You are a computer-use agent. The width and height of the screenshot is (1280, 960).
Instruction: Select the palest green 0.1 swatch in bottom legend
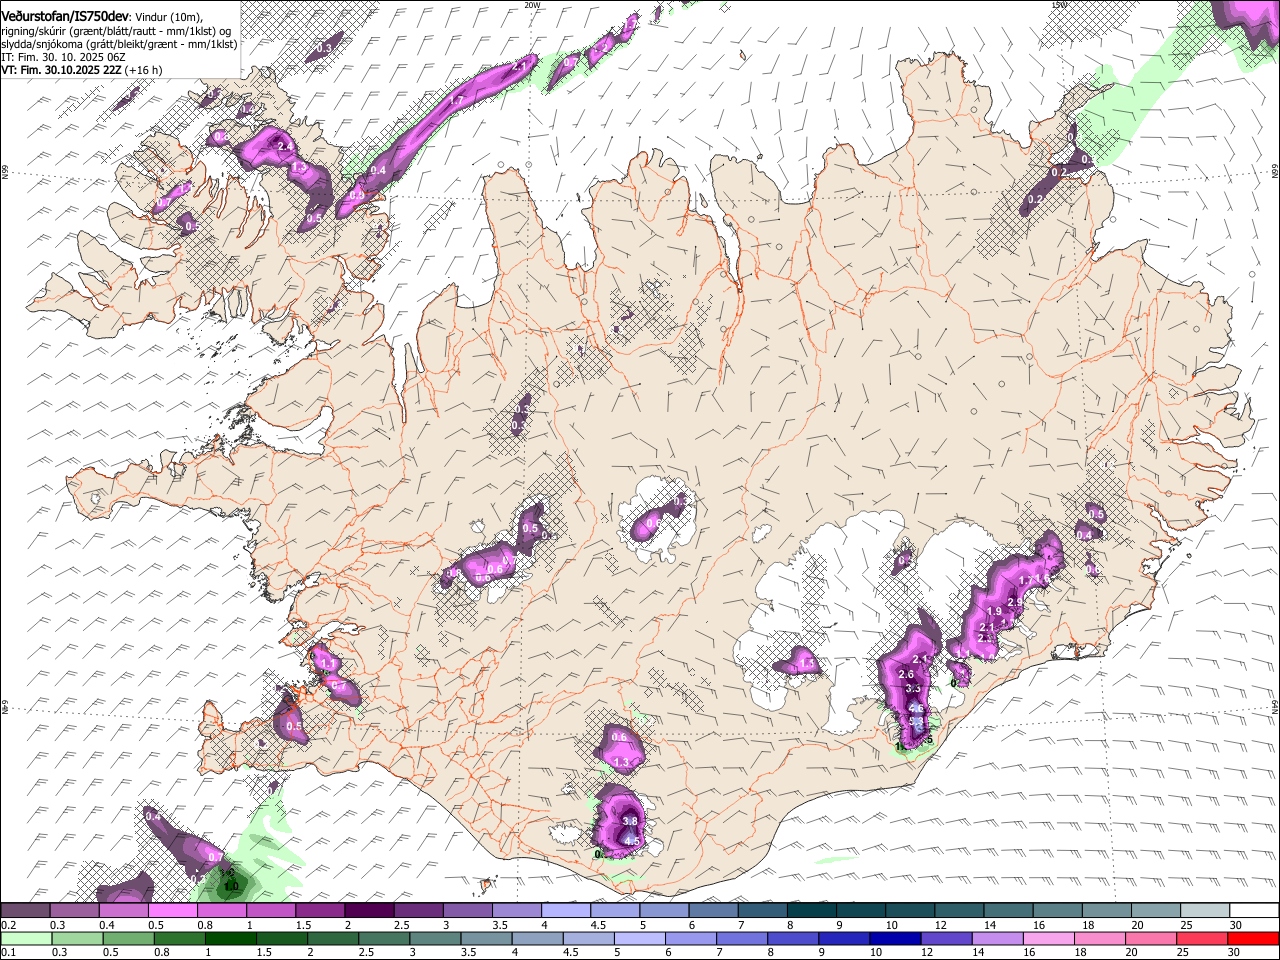point(26,939)
